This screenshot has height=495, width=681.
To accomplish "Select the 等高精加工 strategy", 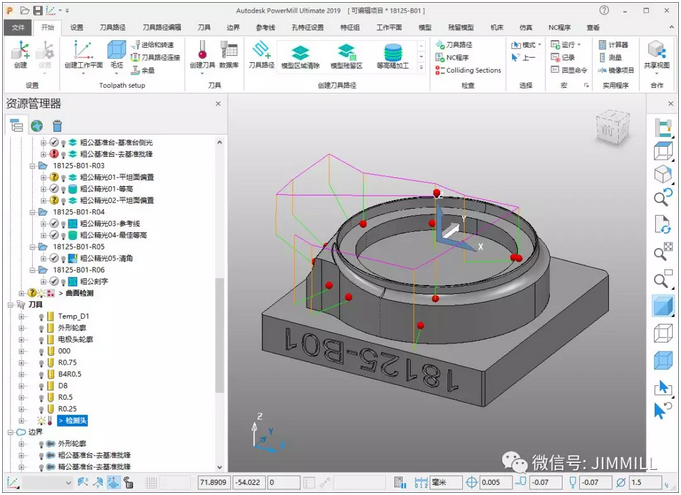I will pos(393,57).
